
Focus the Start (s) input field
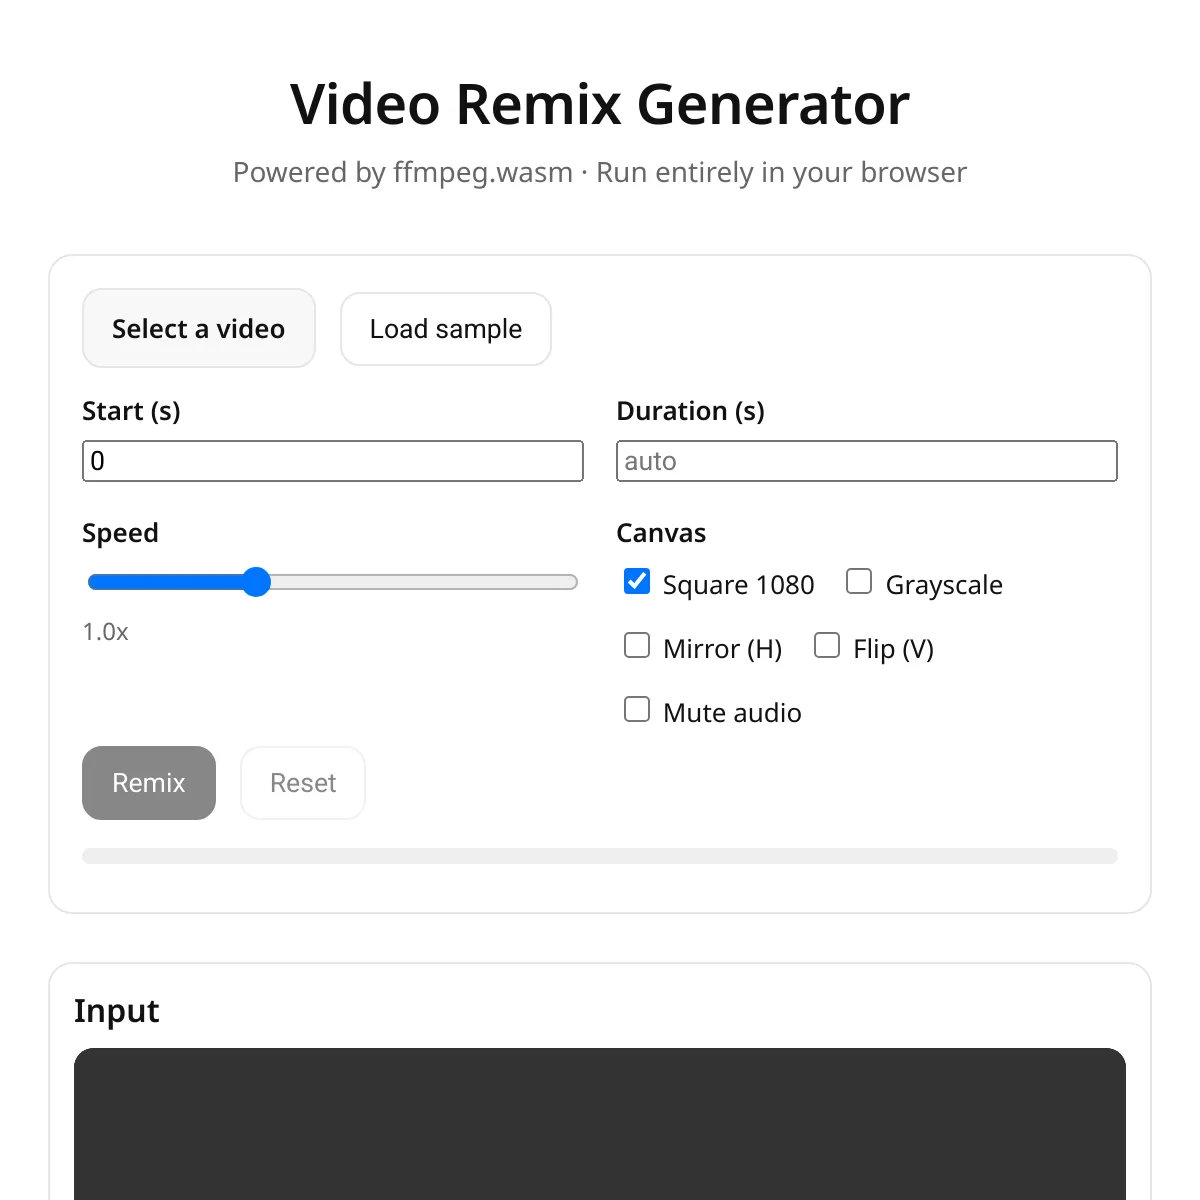(333, 461)
